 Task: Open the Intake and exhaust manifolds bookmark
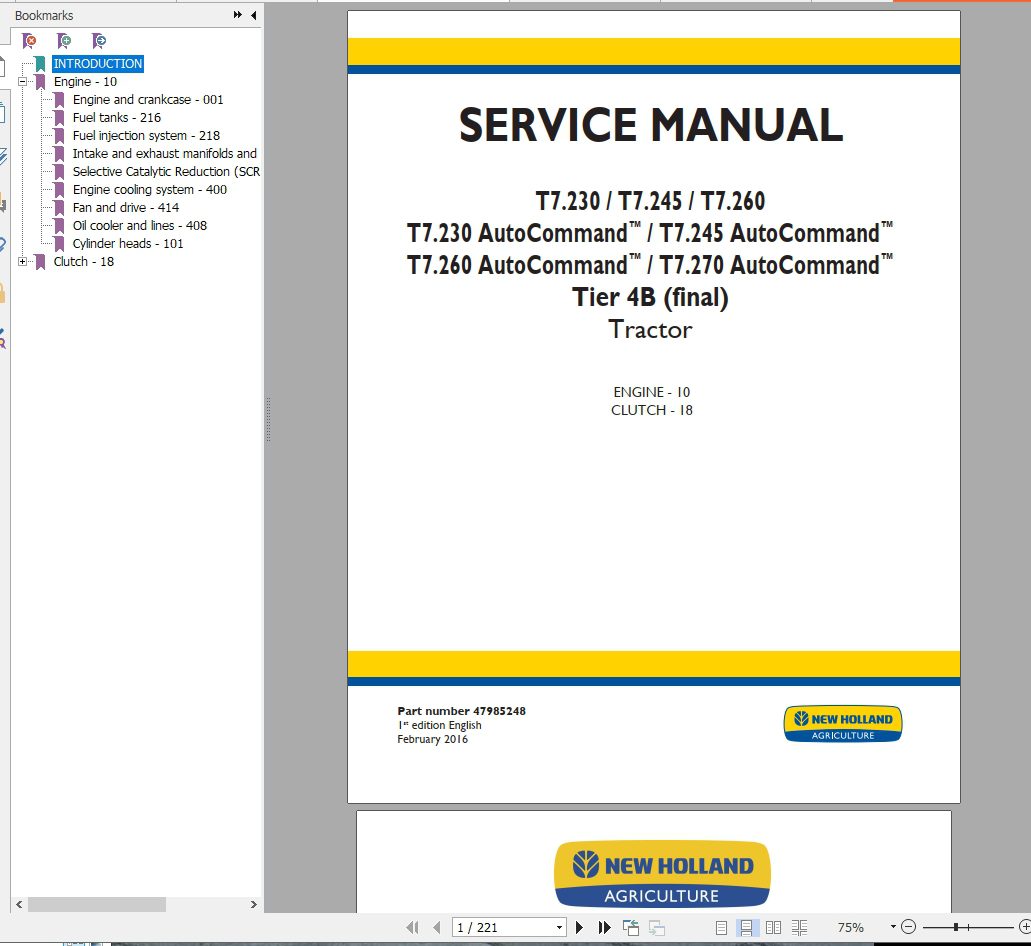coord(164,153)
